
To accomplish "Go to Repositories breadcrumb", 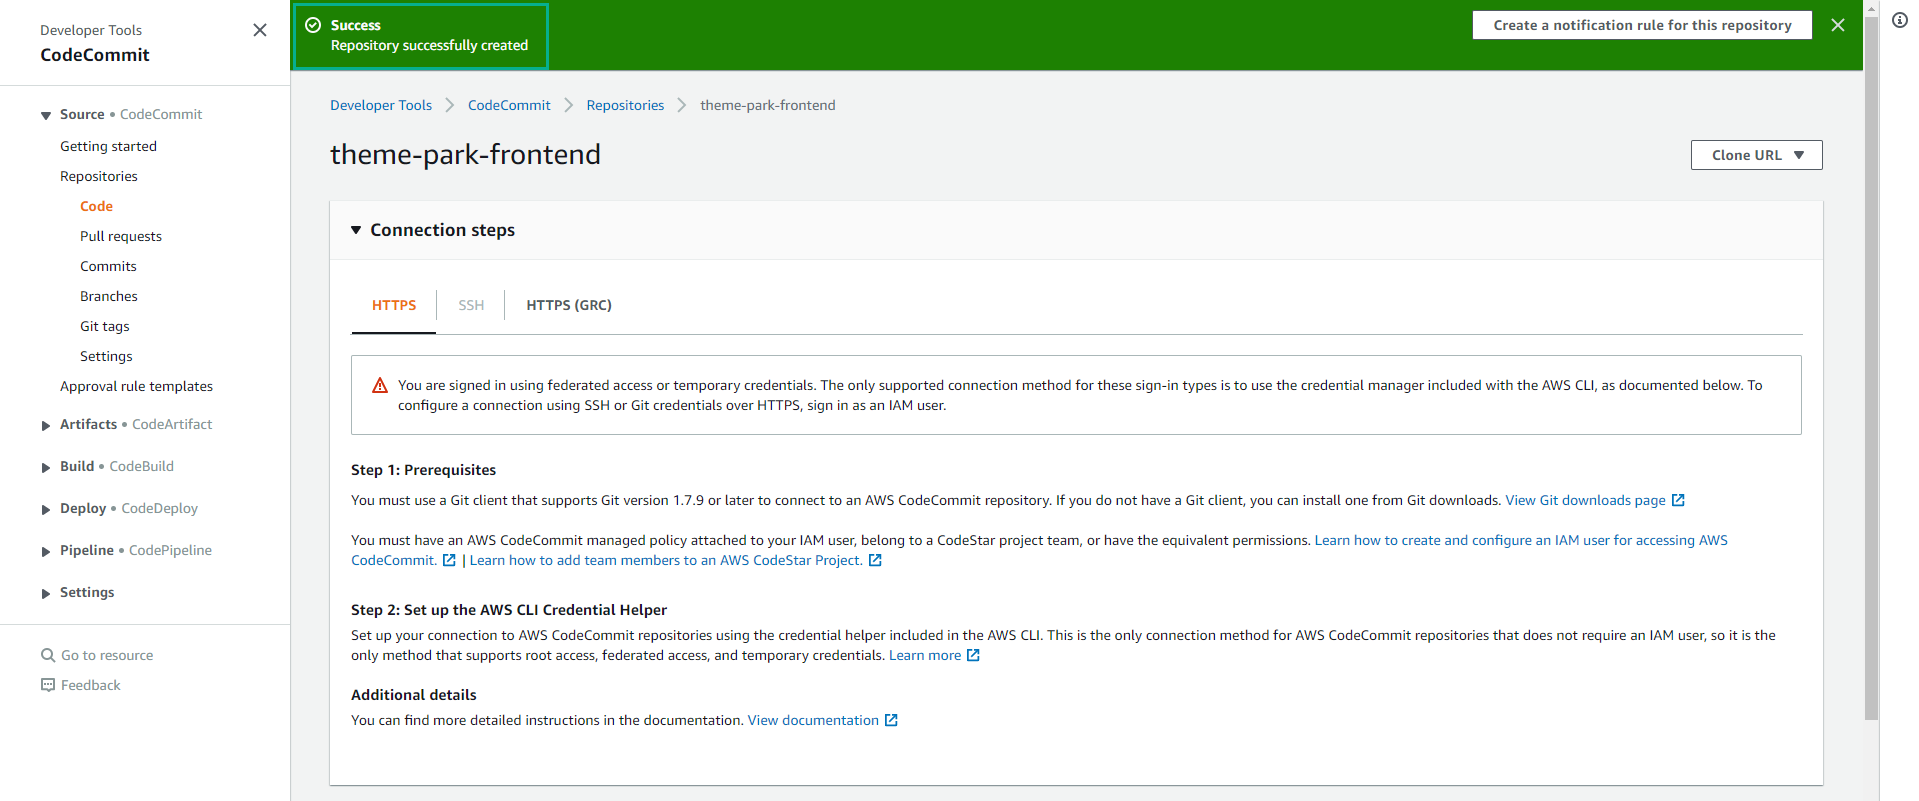I will tap(625, 105).
